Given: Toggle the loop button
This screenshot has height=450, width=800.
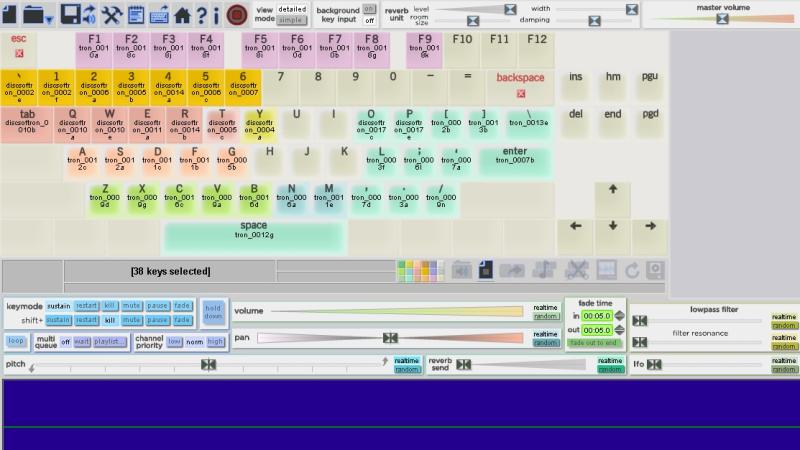Looking at the screenshot, I should point(16,341).
